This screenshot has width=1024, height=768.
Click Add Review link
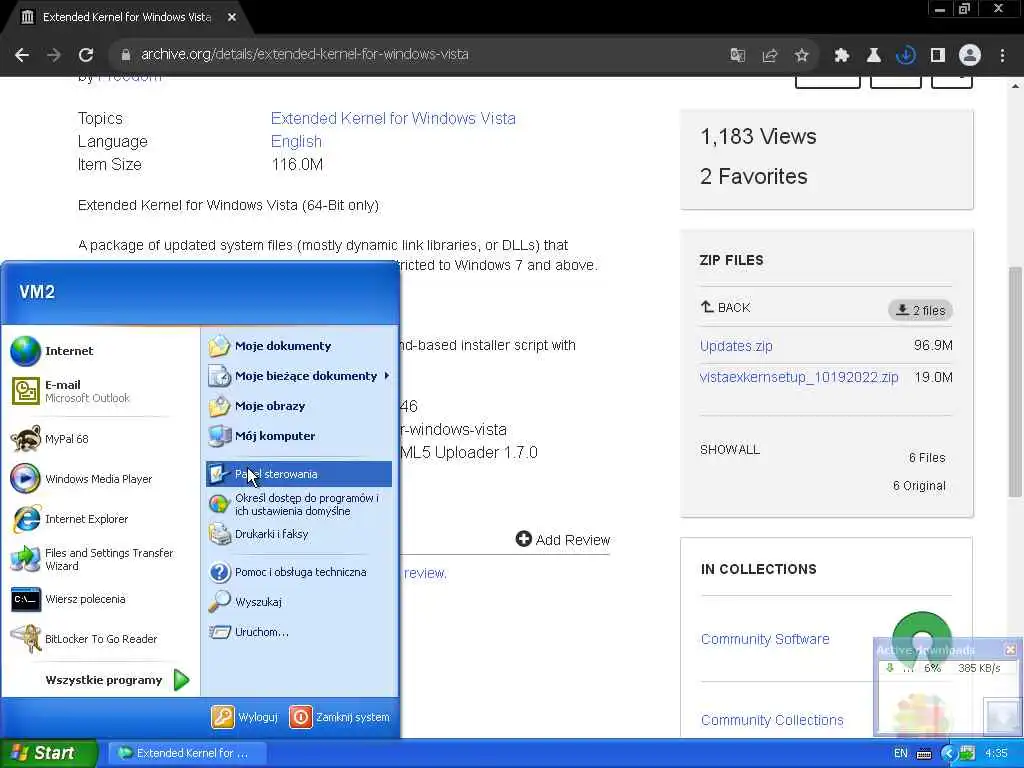[563, 539]
